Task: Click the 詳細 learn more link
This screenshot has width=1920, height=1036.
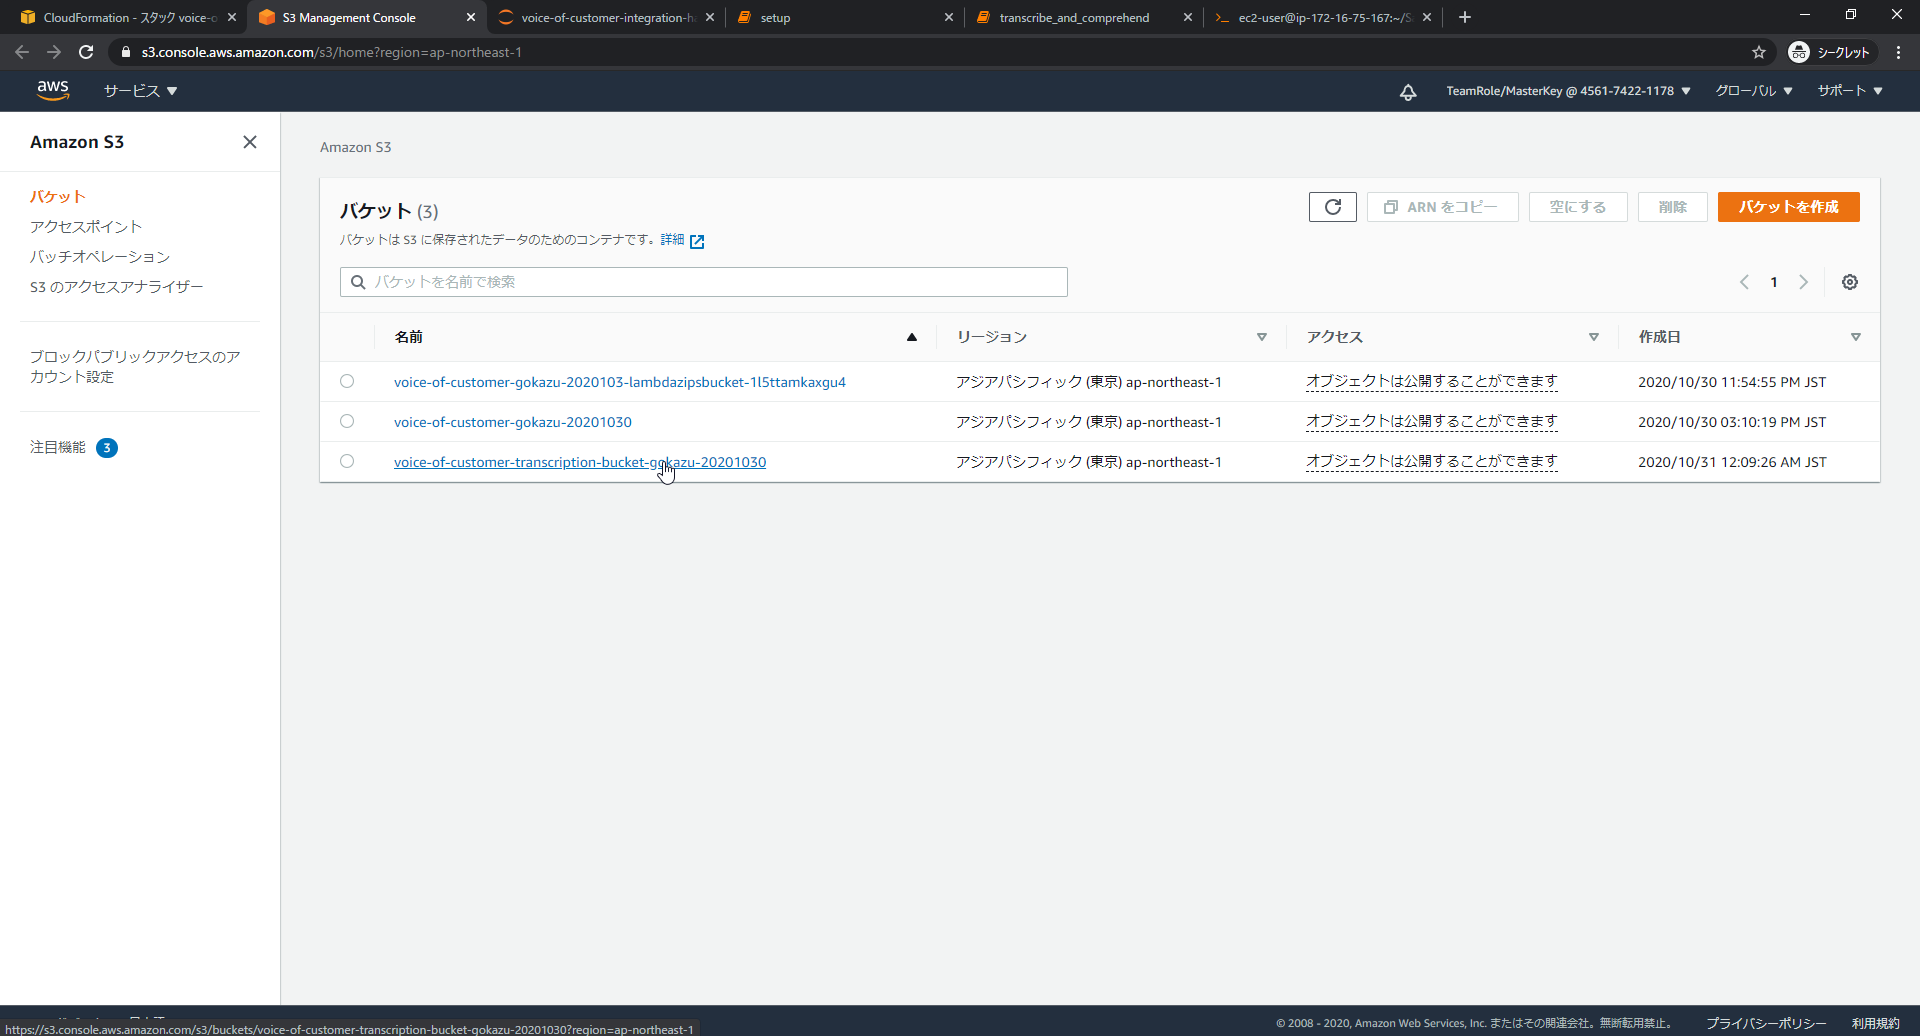Action: pyautogui.click(x=672, y=240)
